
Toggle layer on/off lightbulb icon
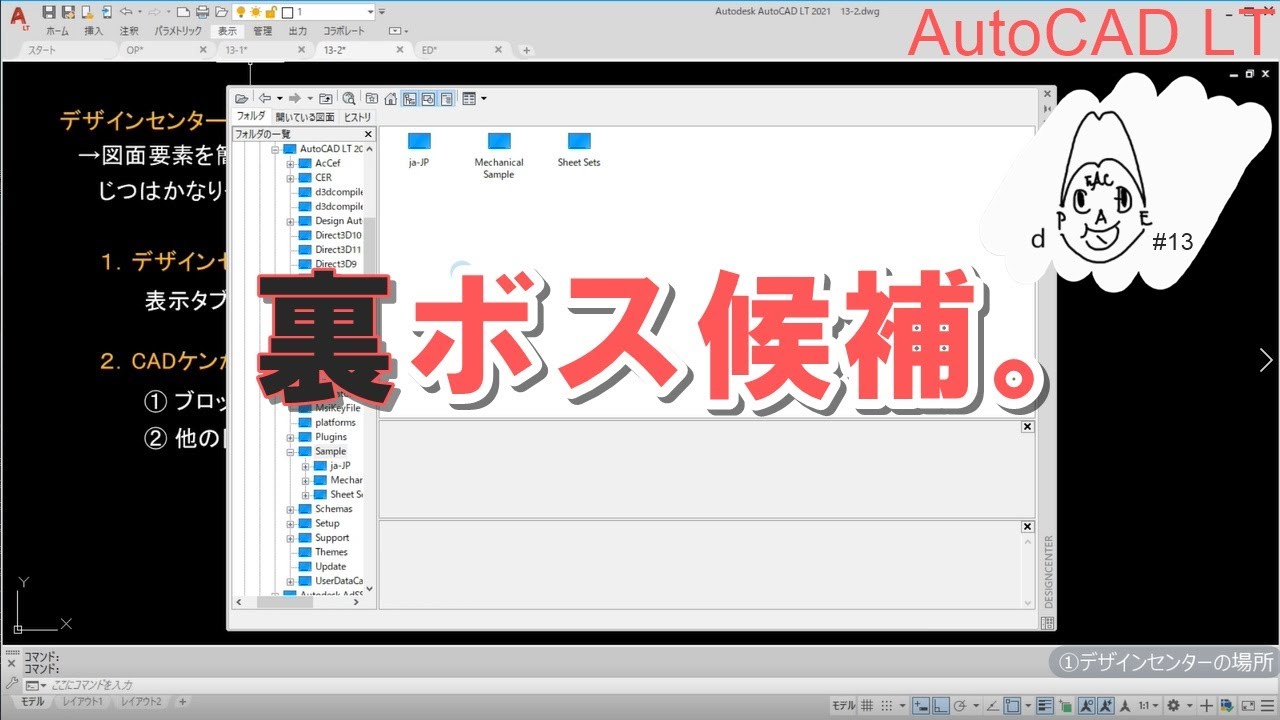(240, 12)
